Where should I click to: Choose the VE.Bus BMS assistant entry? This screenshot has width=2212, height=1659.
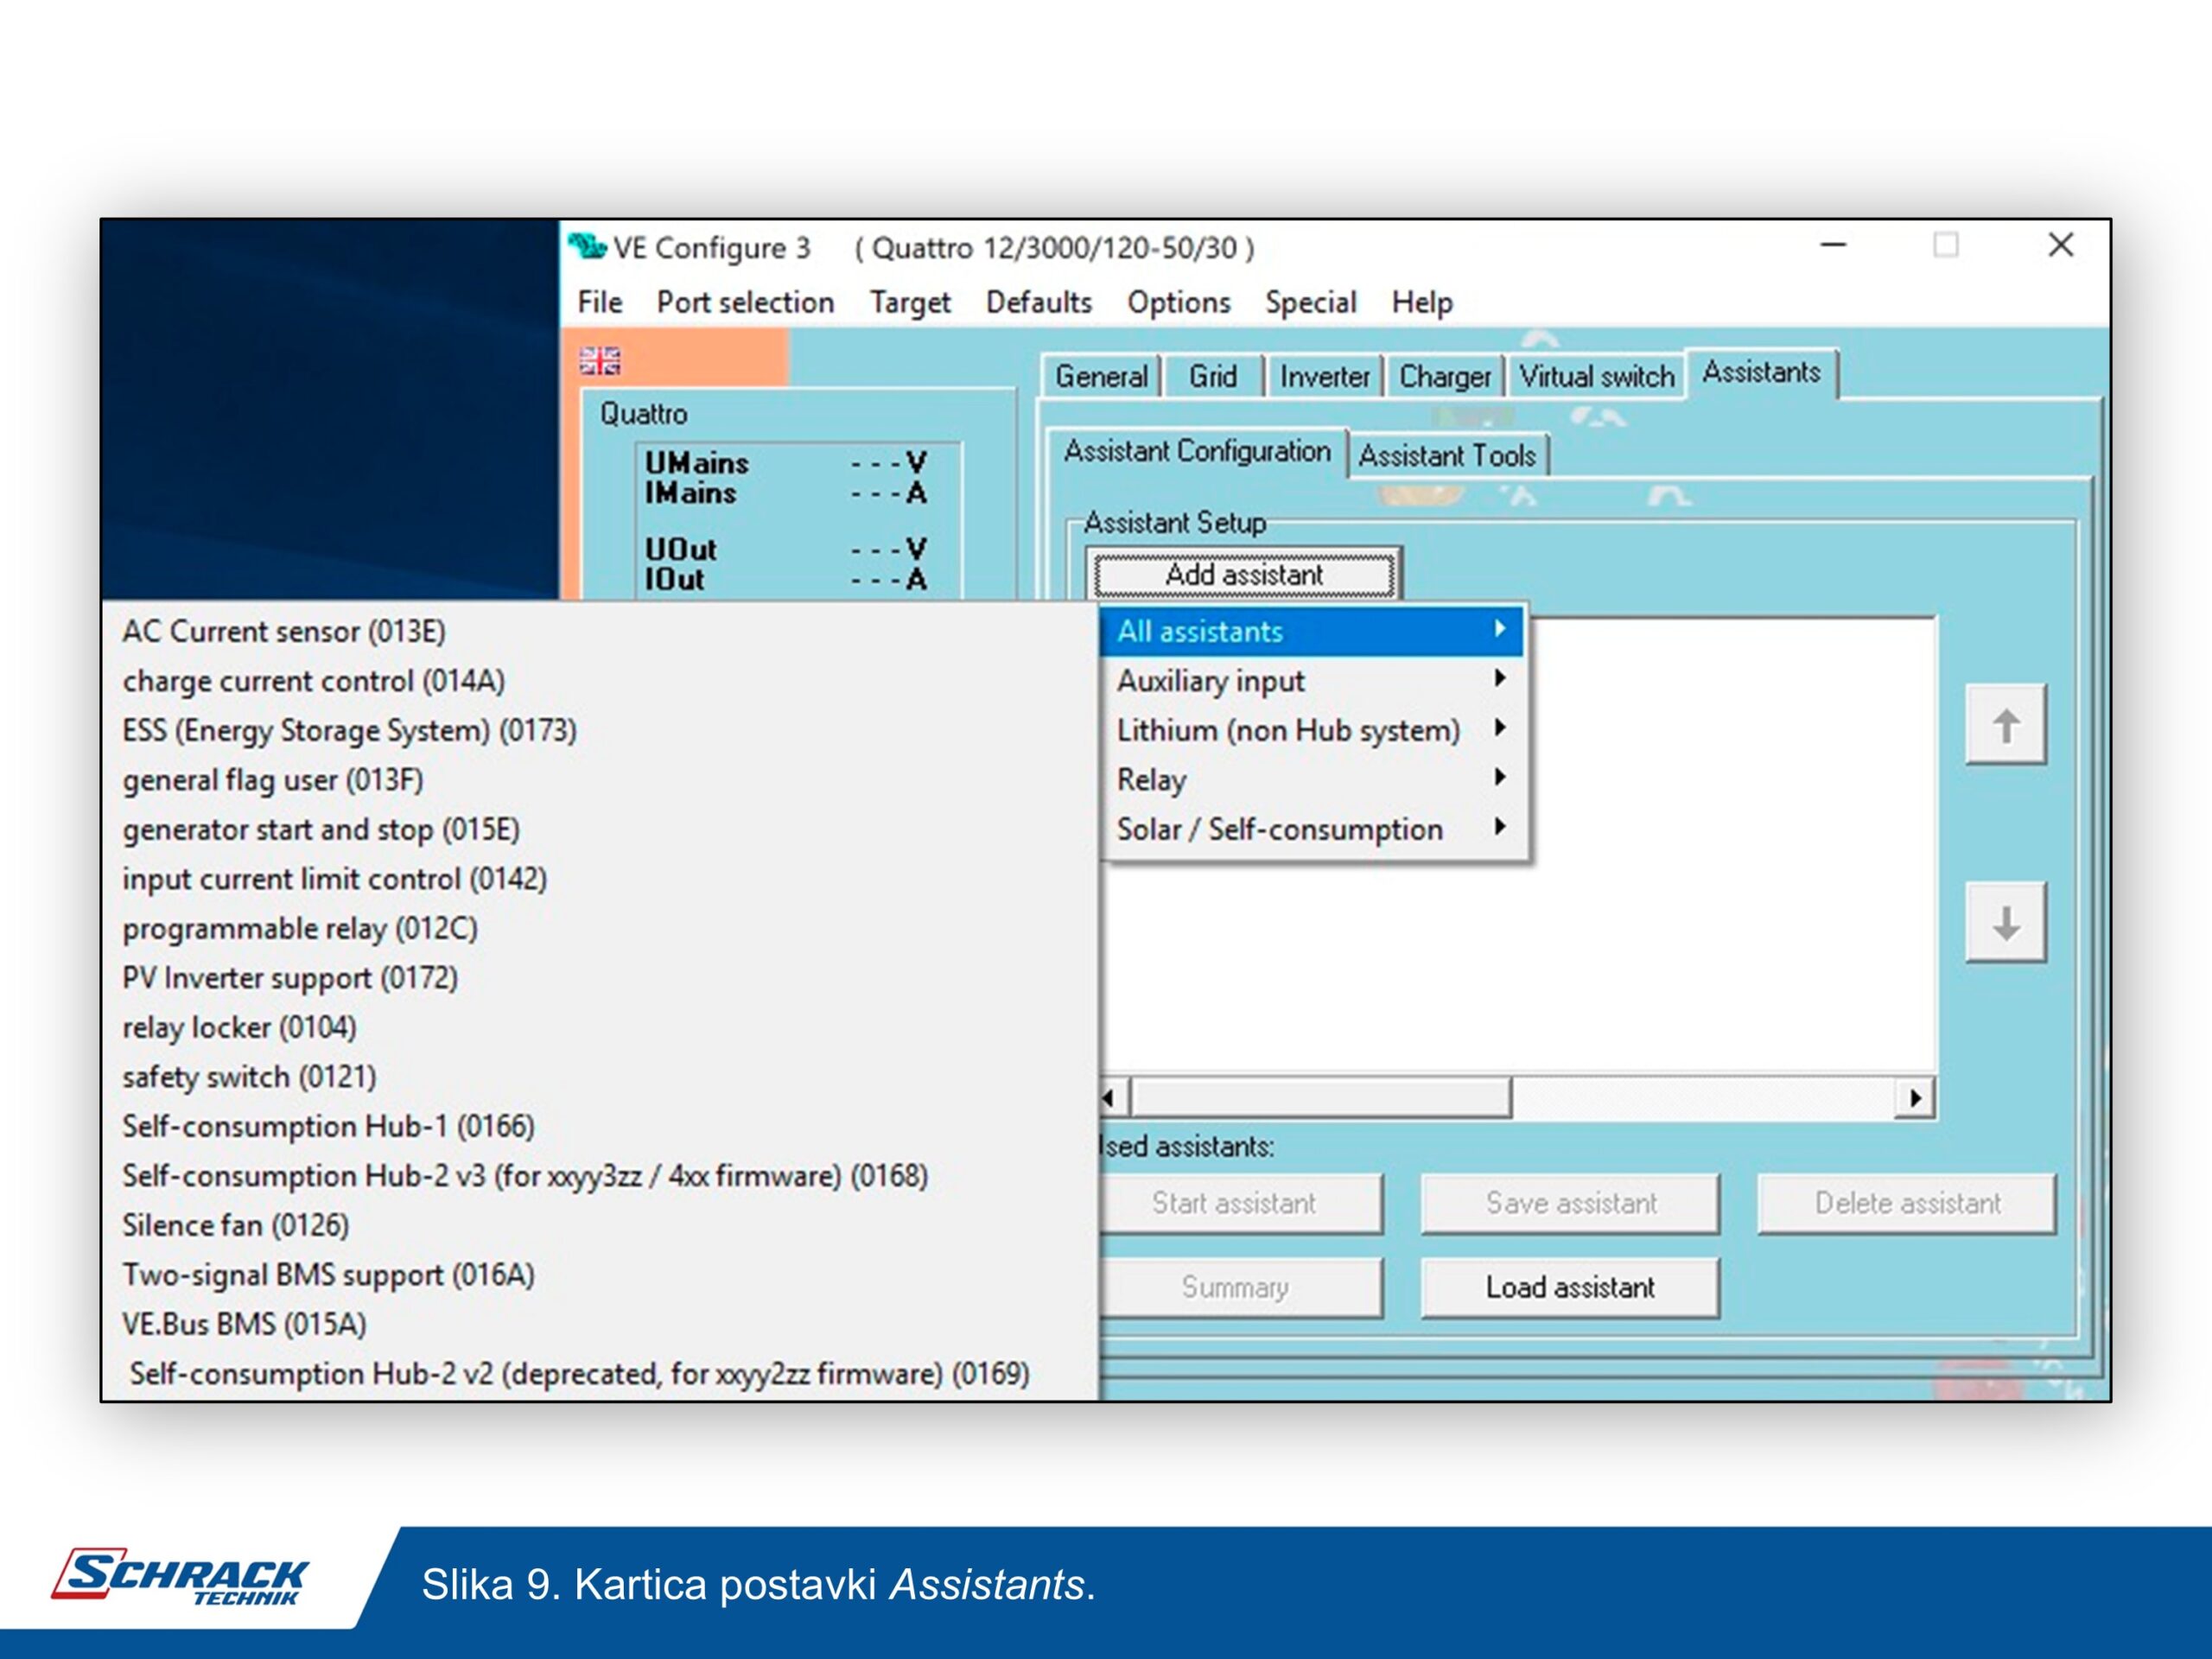pos(244,1324)
